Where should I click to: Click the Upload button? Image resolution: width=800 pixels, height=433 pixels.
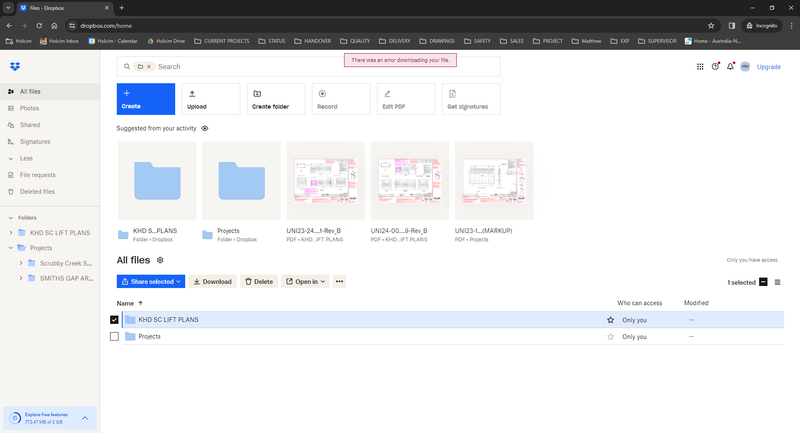click(x=210, y=99)
